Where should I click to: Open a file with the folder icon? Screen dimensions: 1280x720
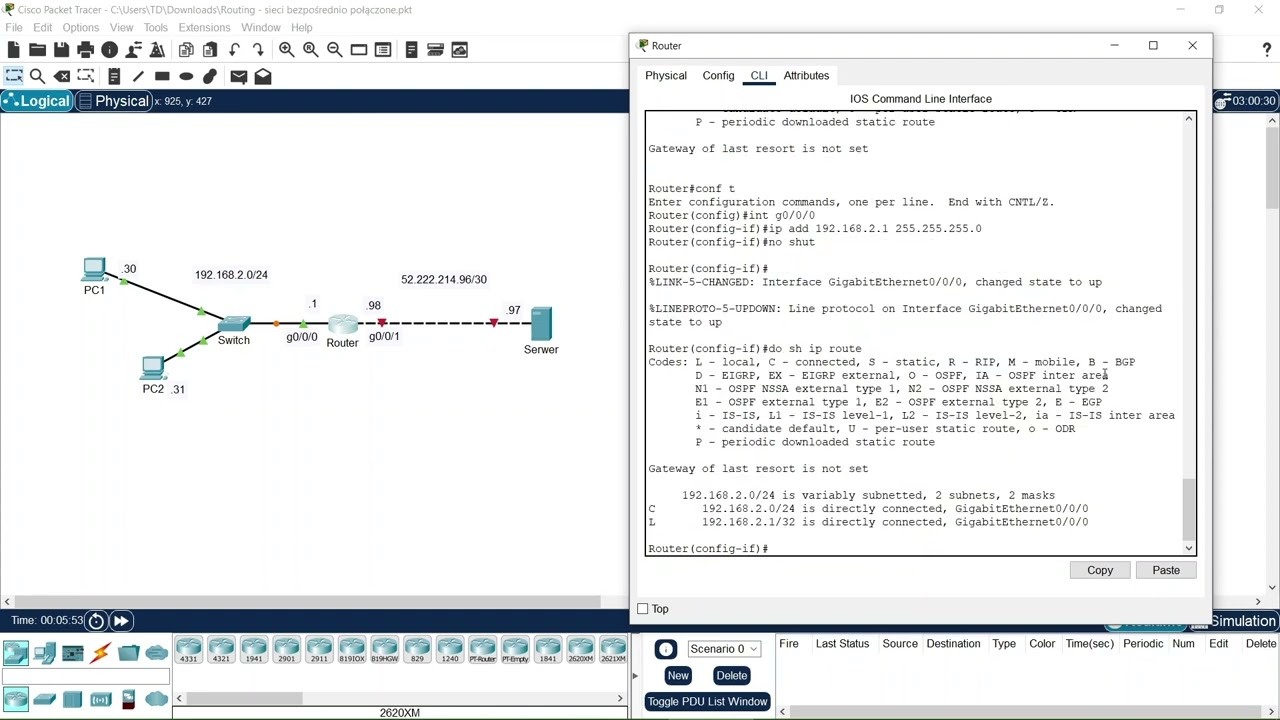pyautogui.click(x=37, y=49)
